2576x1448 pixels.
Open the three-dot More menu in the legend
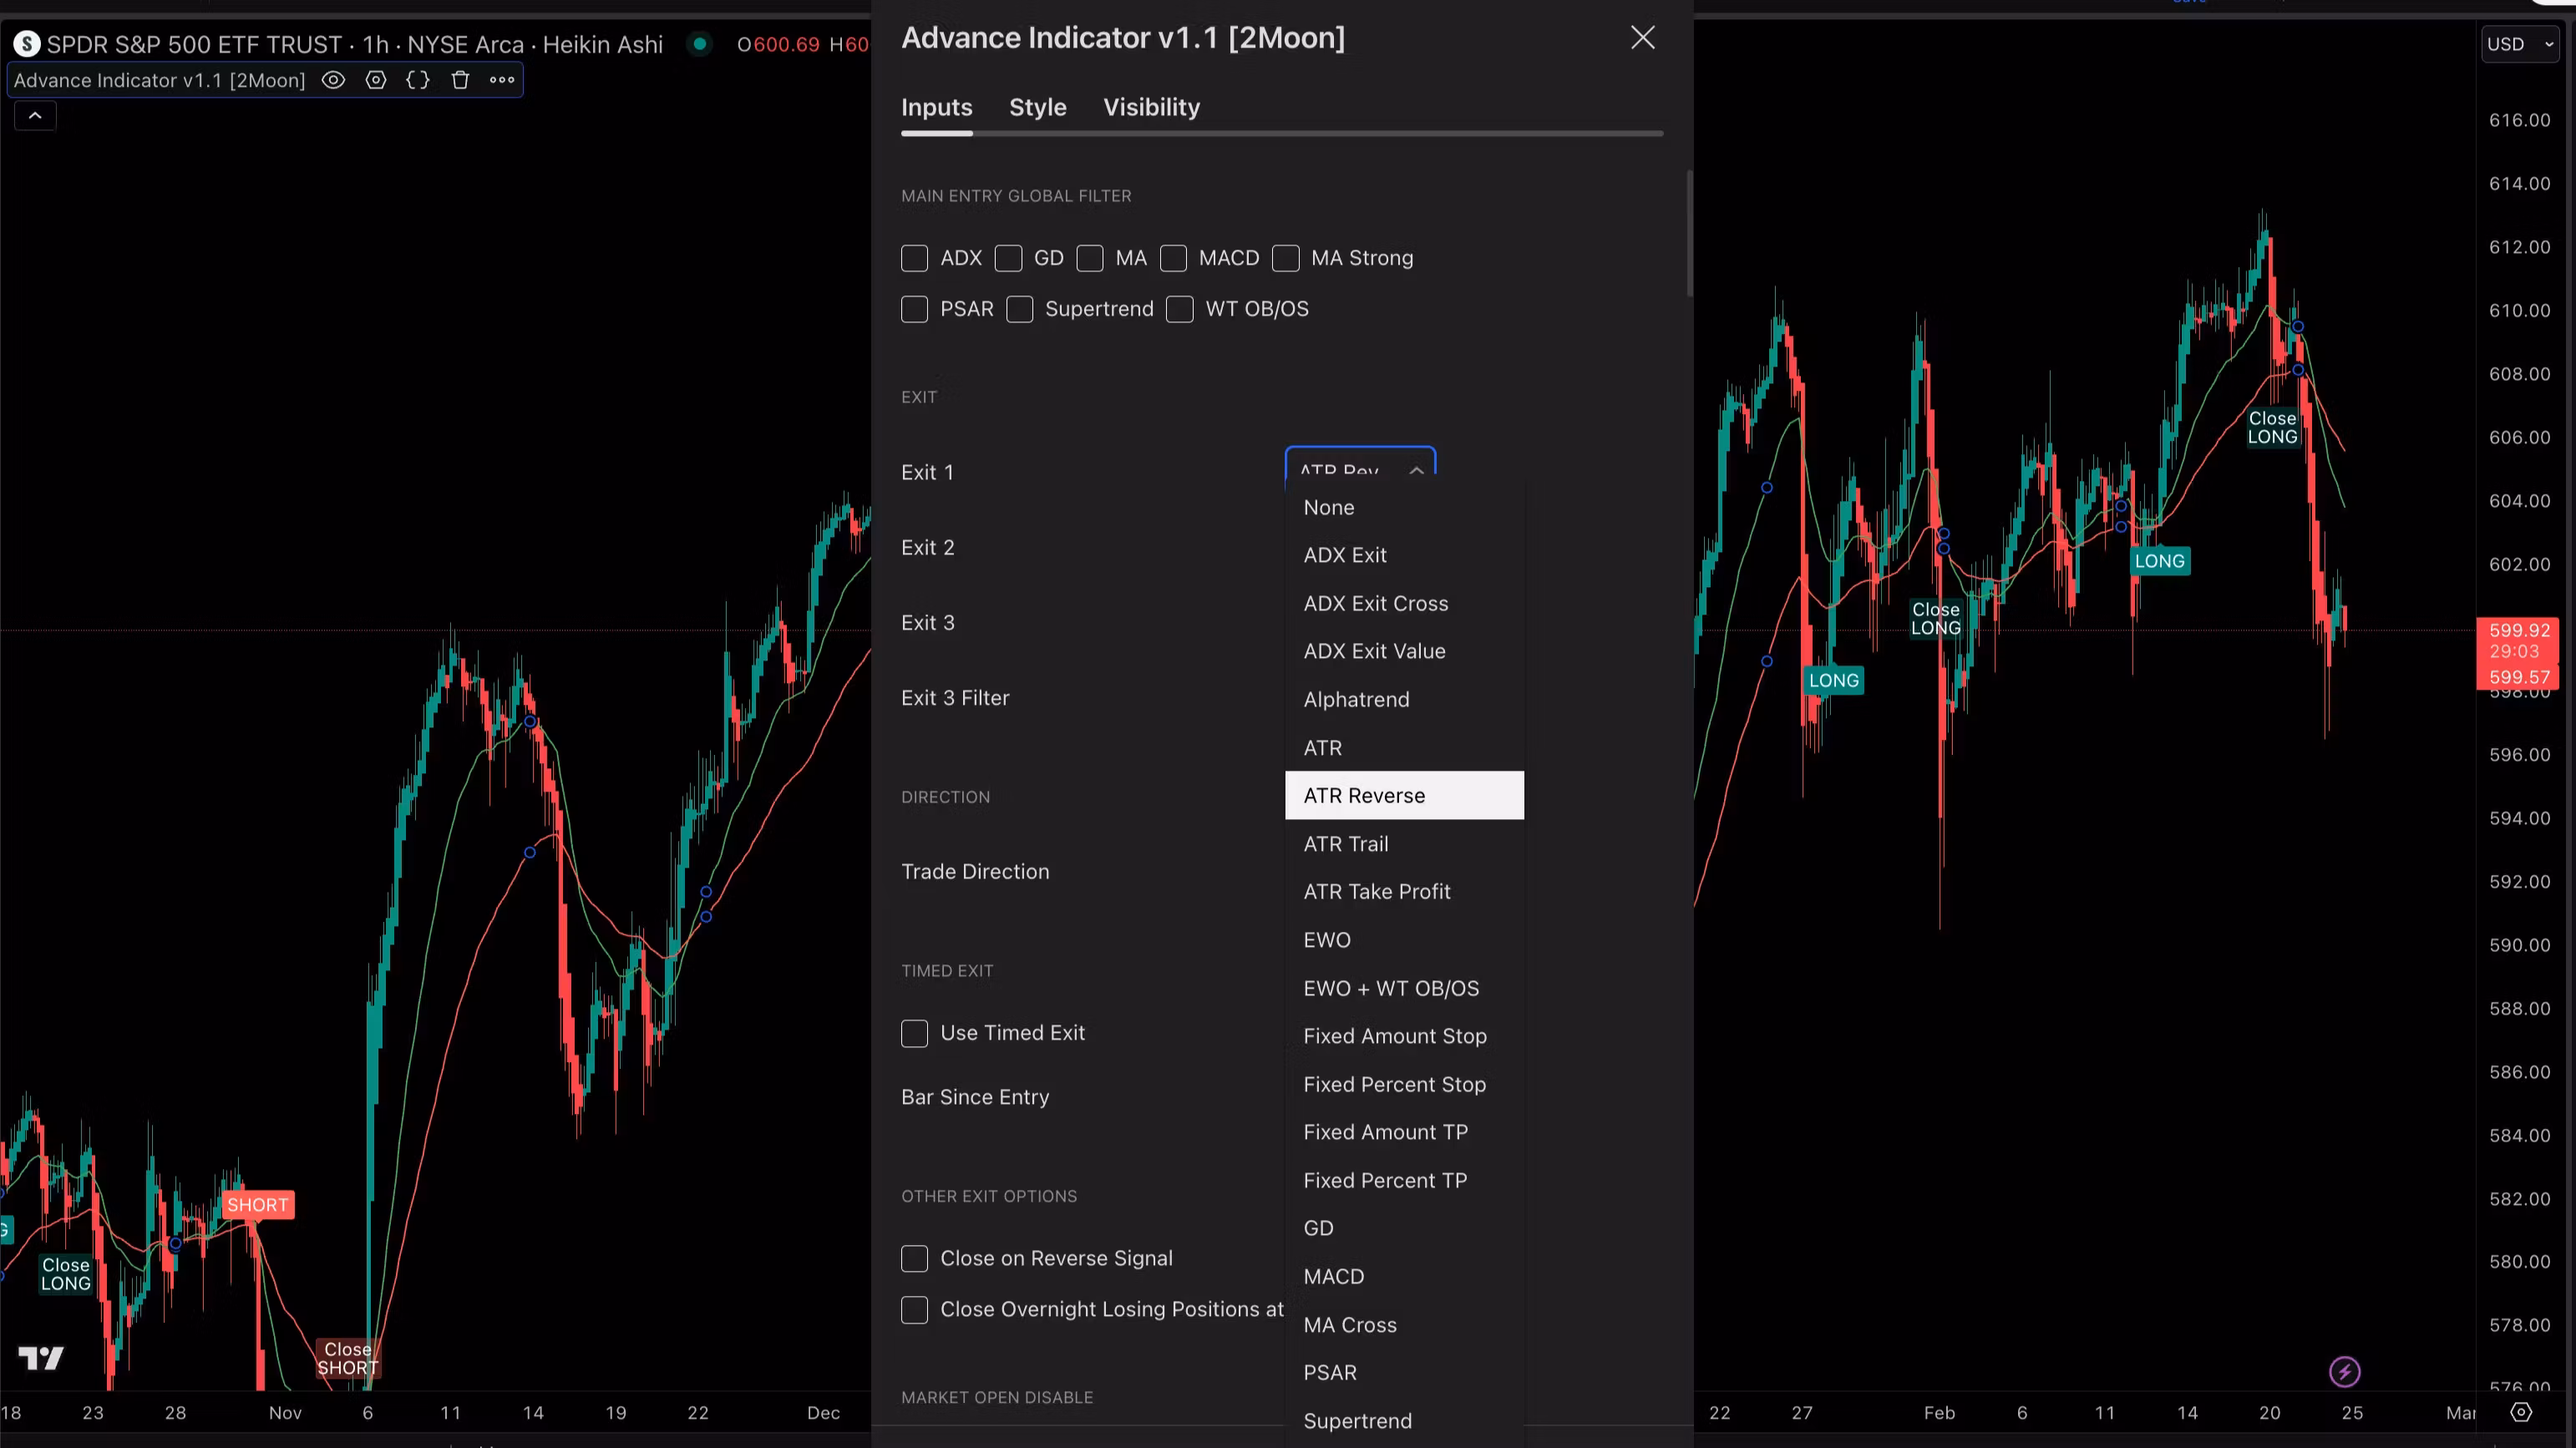(502, 80)
